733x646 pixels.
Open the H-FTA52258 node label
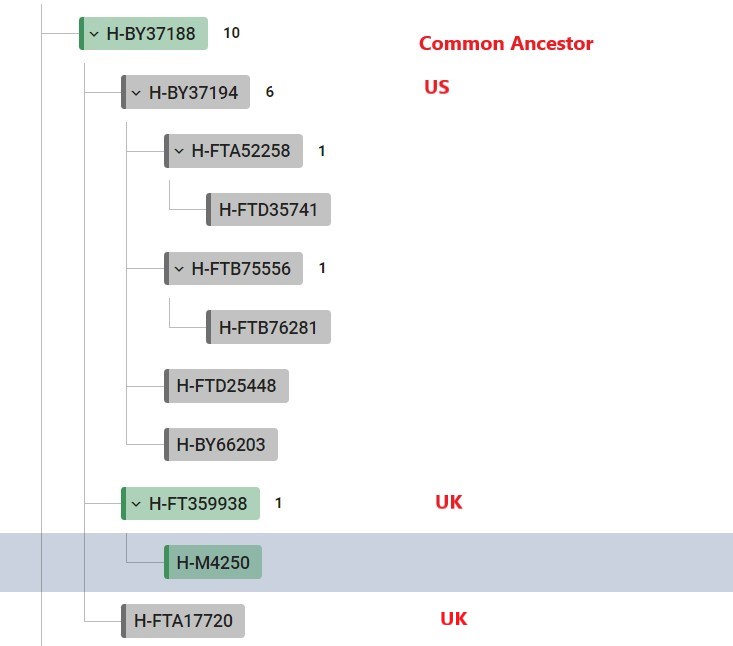tap(241, 151)
